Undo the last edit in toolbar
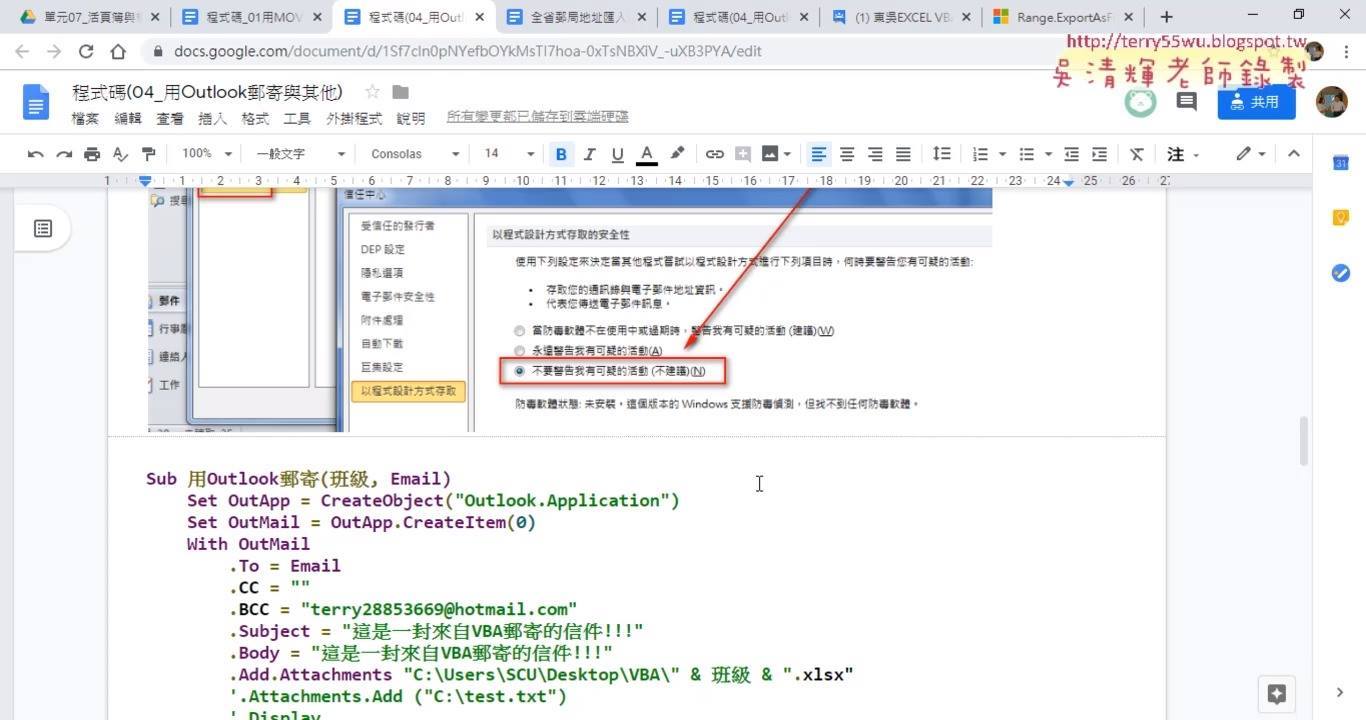 tap(36, 154)
